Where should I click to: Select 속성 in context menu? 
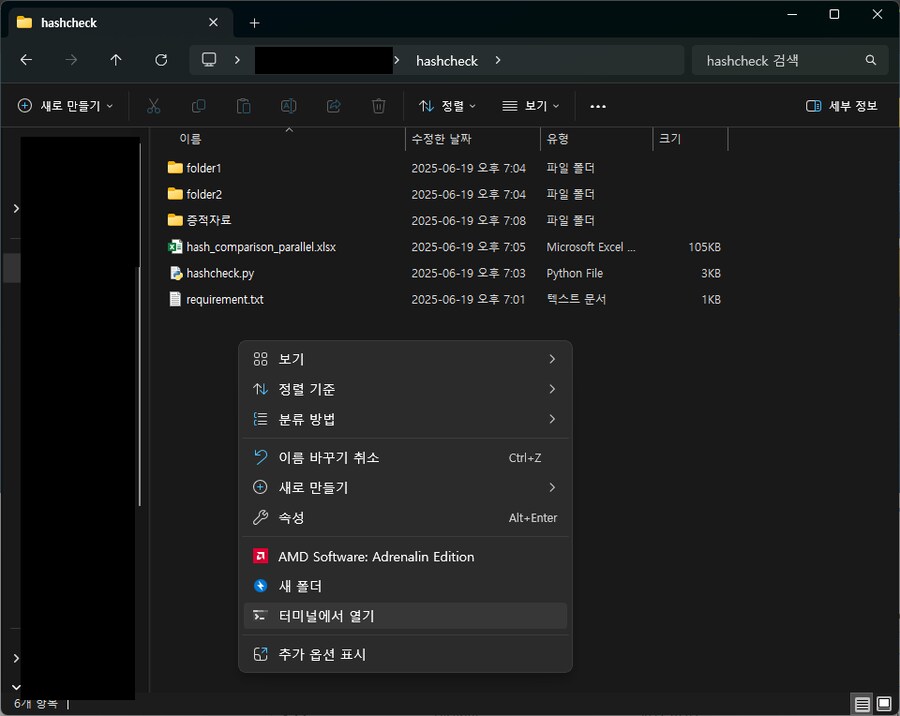tap(405, 517)
